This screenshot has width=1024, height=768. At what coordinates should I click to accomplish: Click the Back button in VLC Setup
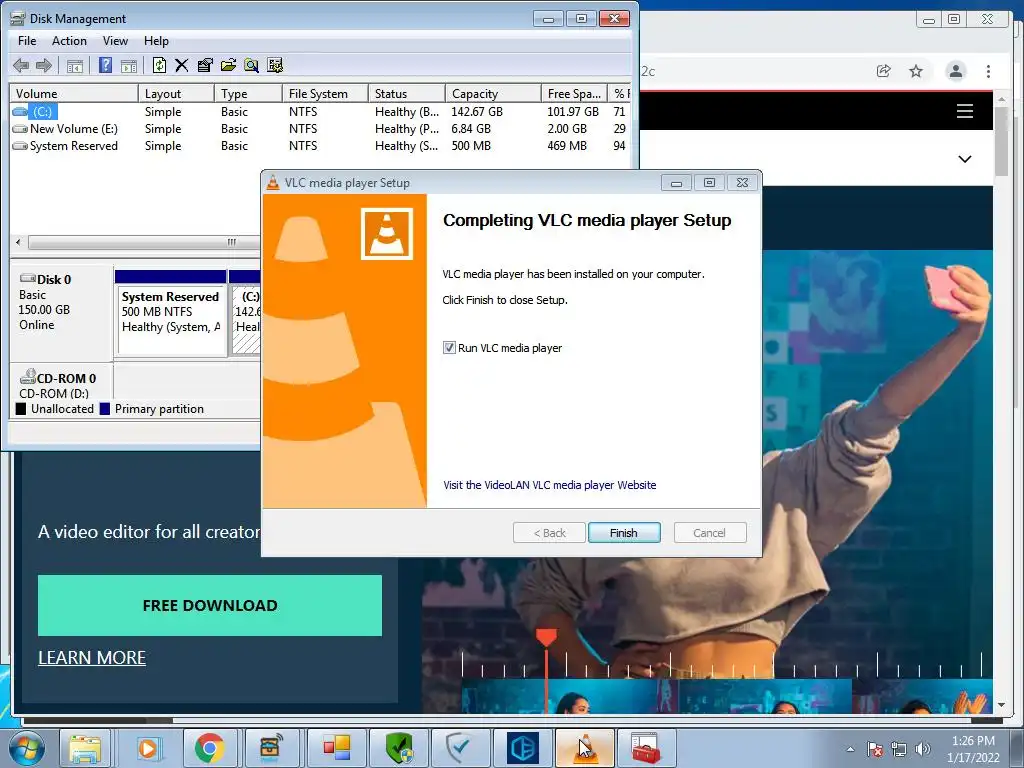[x=549, y=533]
